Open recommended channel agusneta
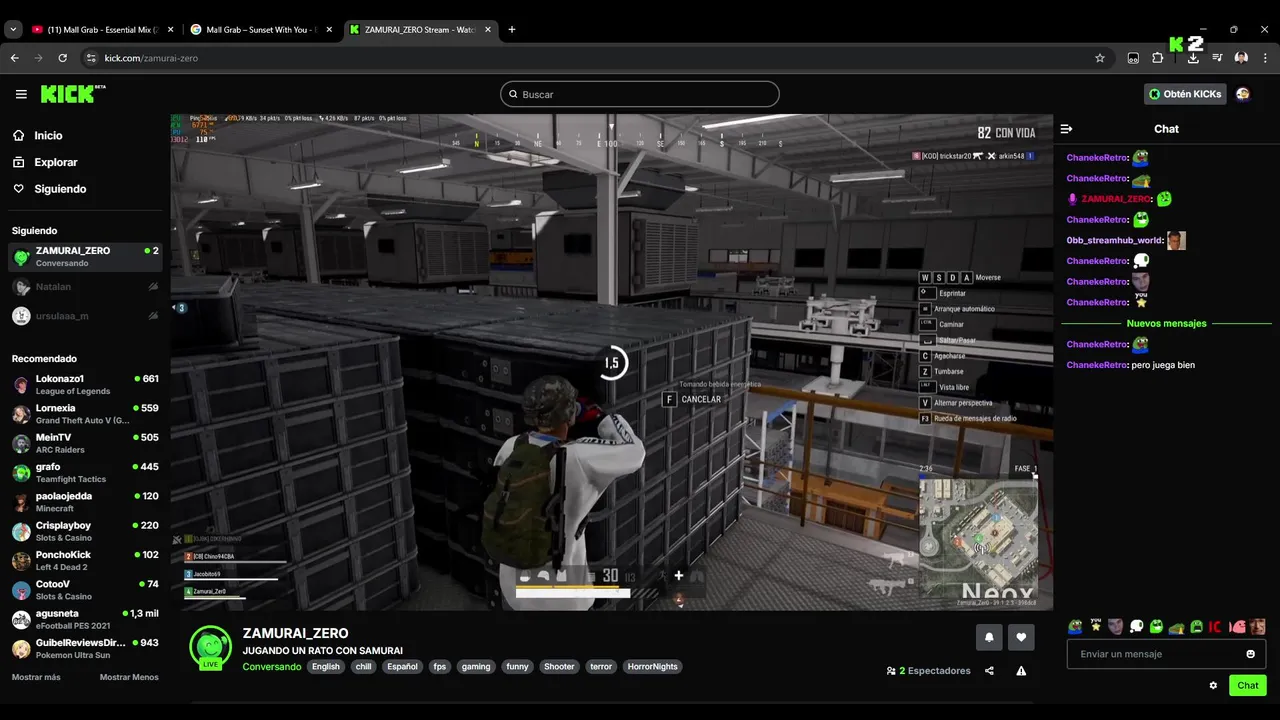Screen dimensions: 1280x720 click(x=85, y=619)
